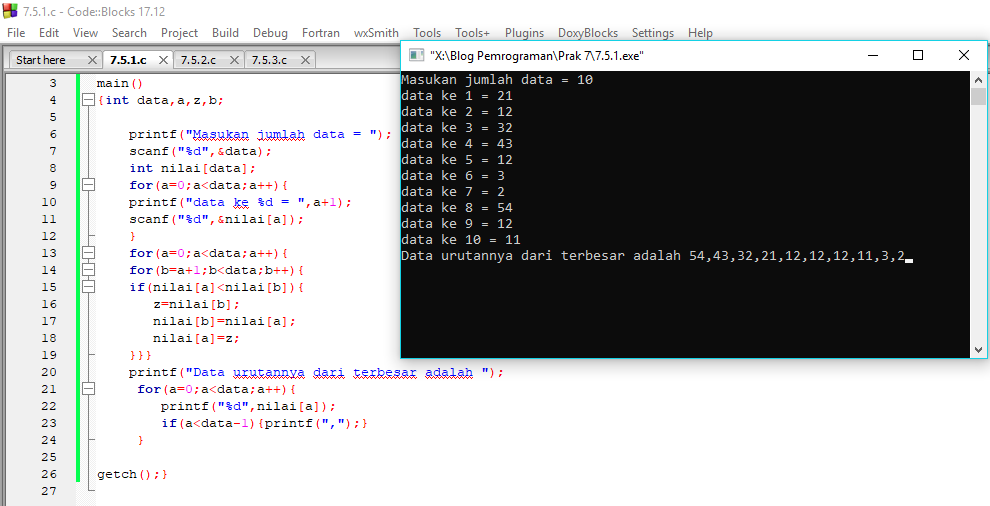Open the DoxyBlocks menu
Image resolution: width=990 pixels, height=506 pixels.
(588, 33)
